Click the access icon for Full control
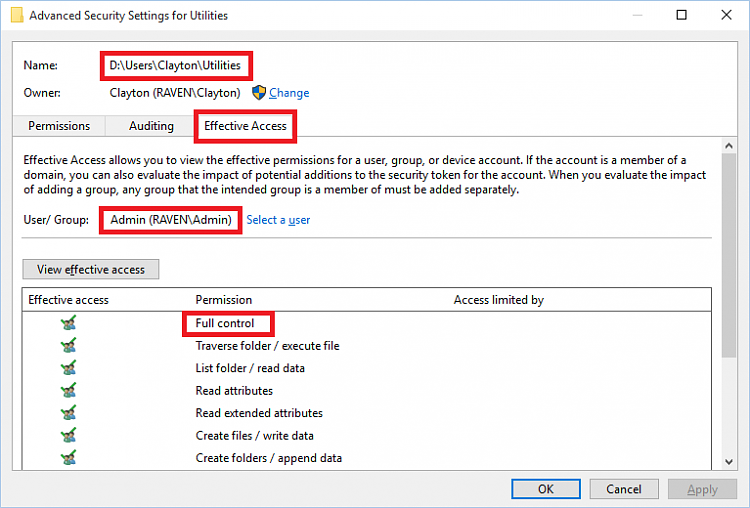This screenshot has width=750, height=508. [x=68, y=323]
